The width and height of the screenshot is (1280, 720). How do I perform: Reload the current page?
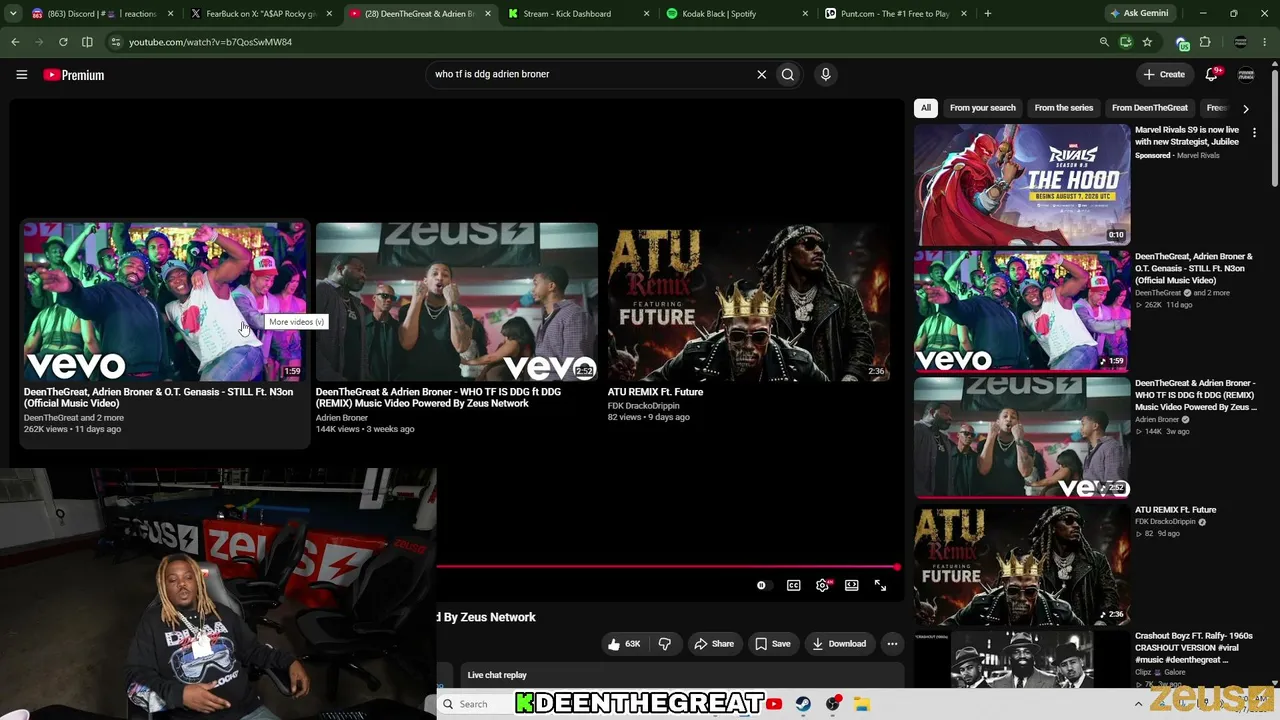(x=63, y=42)
